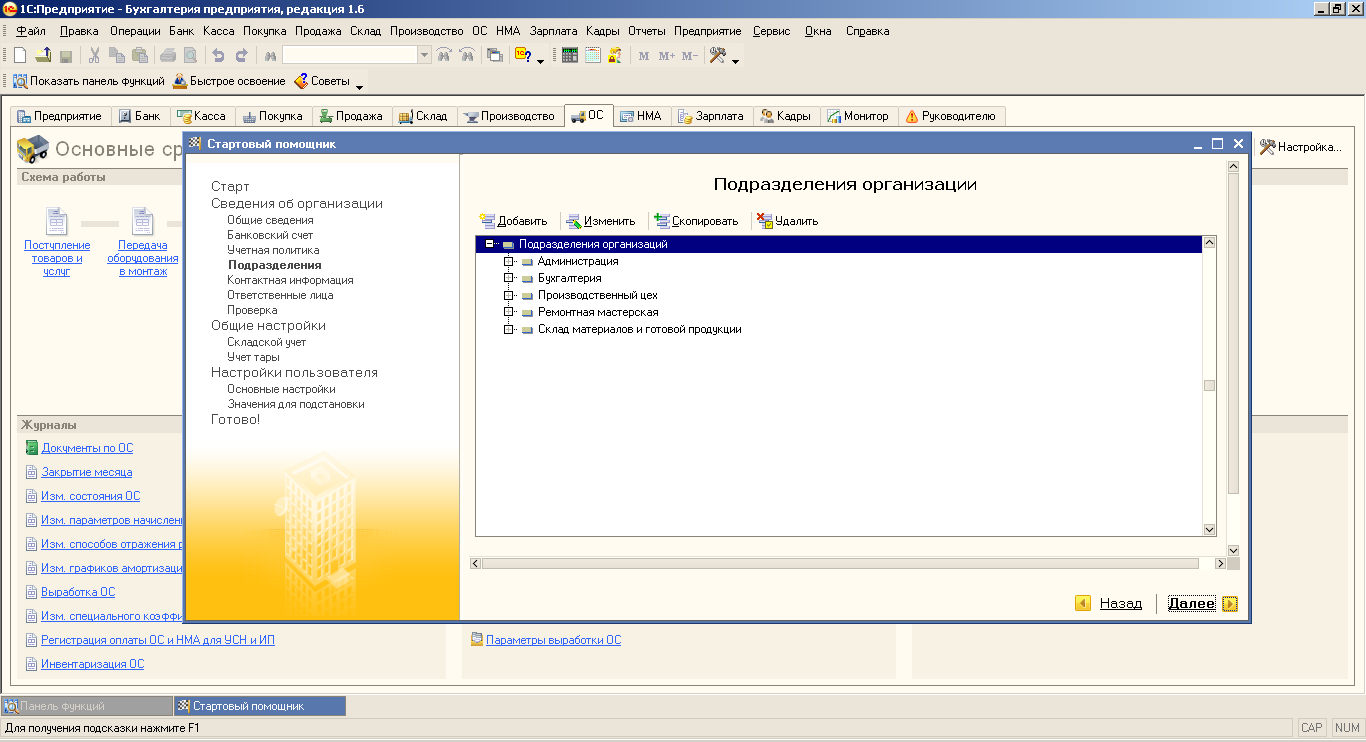The image size is (1366, 742).
Task: Click the M+ memory button
Action: tap(667, 56)
